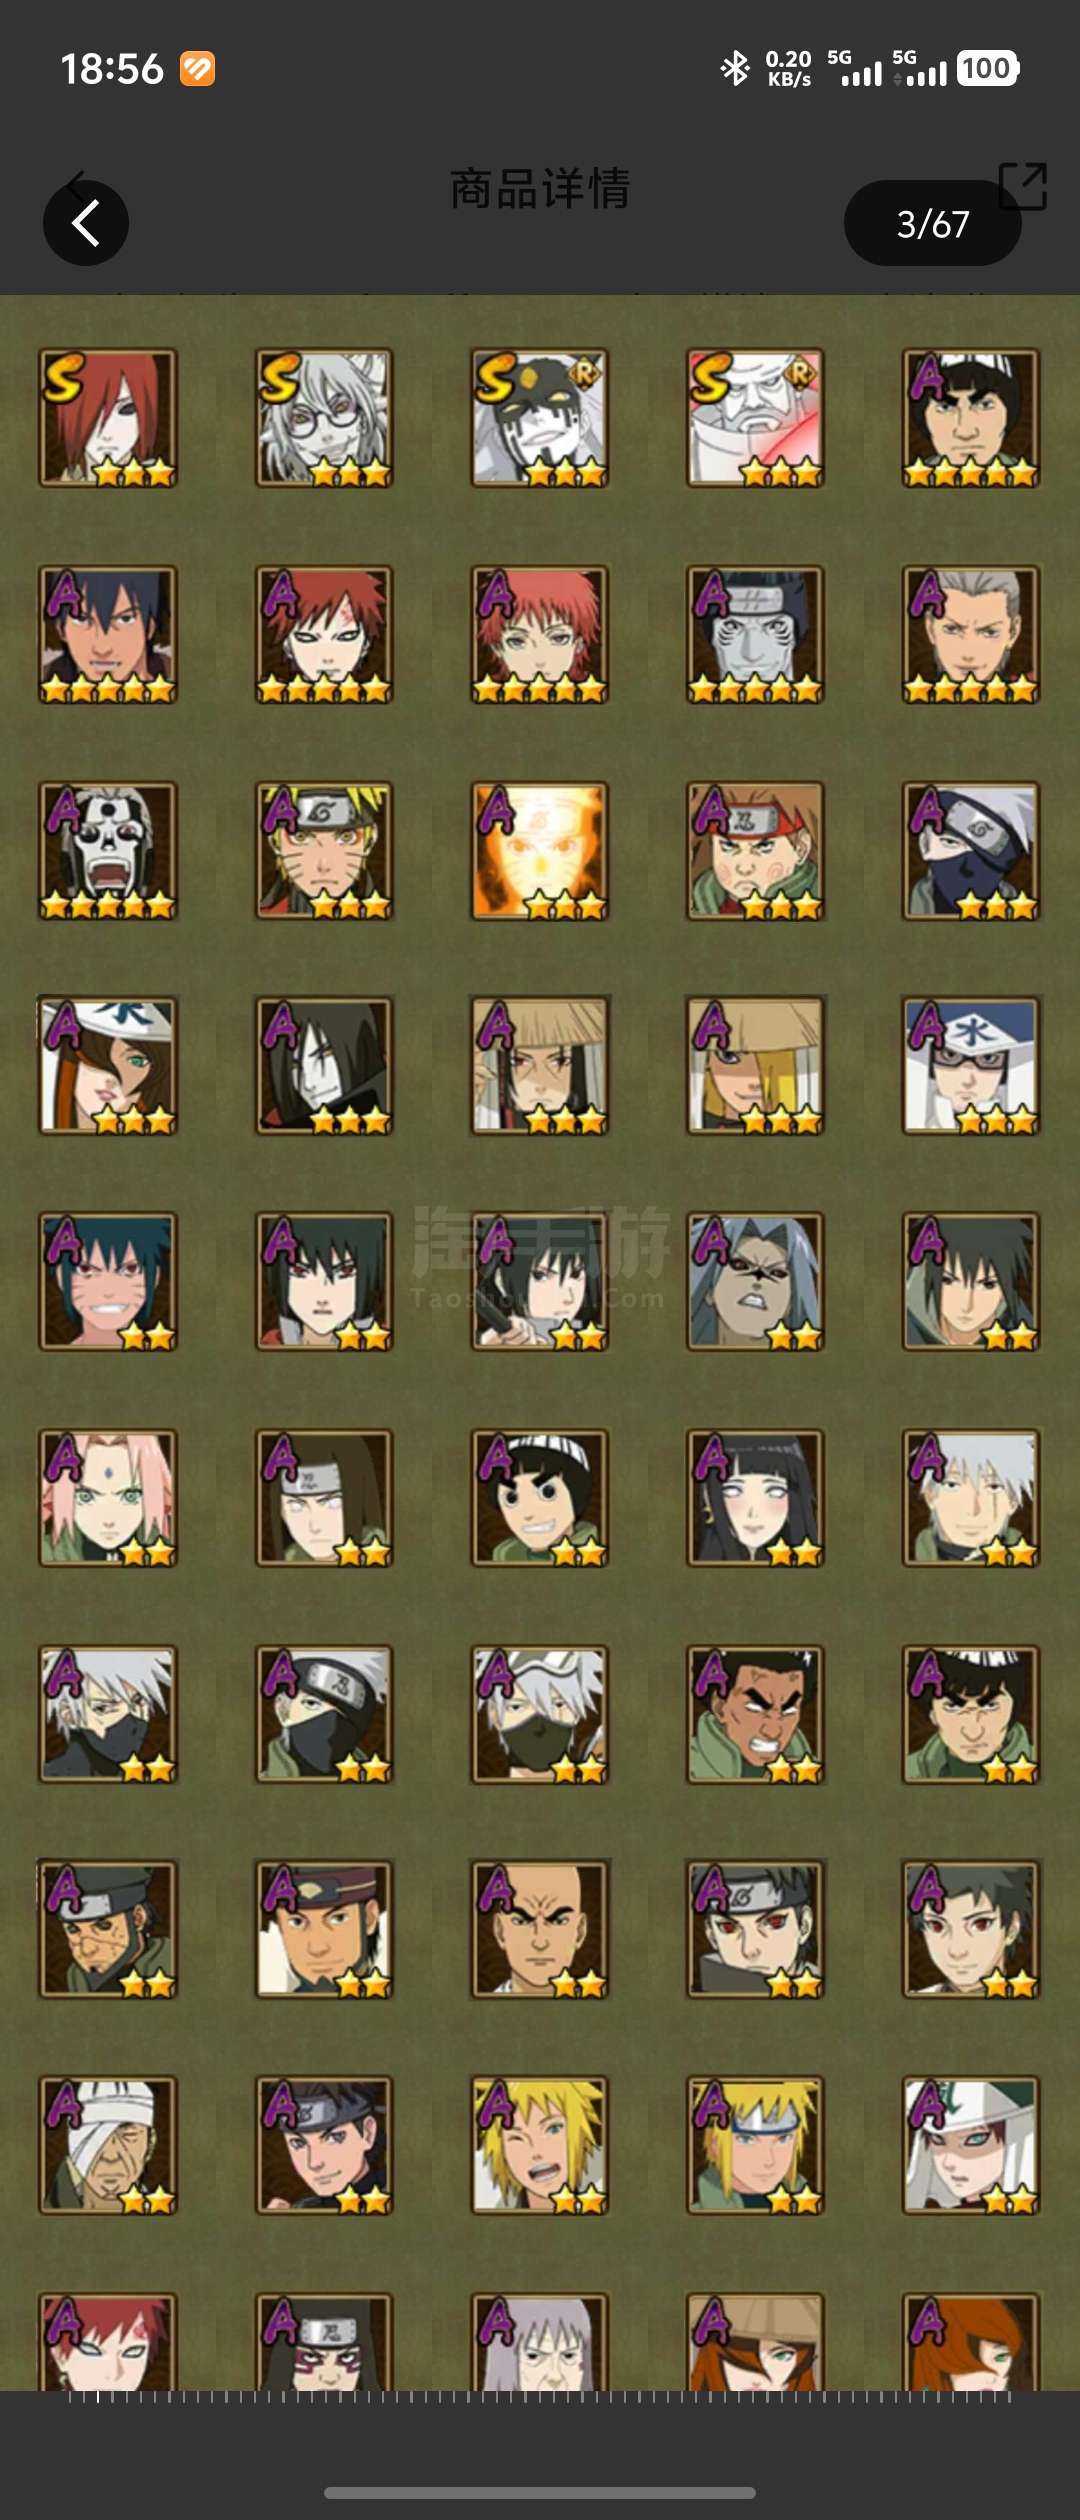This screenshot has height=2520, width=1080.
Task: Tap the round black back arrow button
Action: 86,222
